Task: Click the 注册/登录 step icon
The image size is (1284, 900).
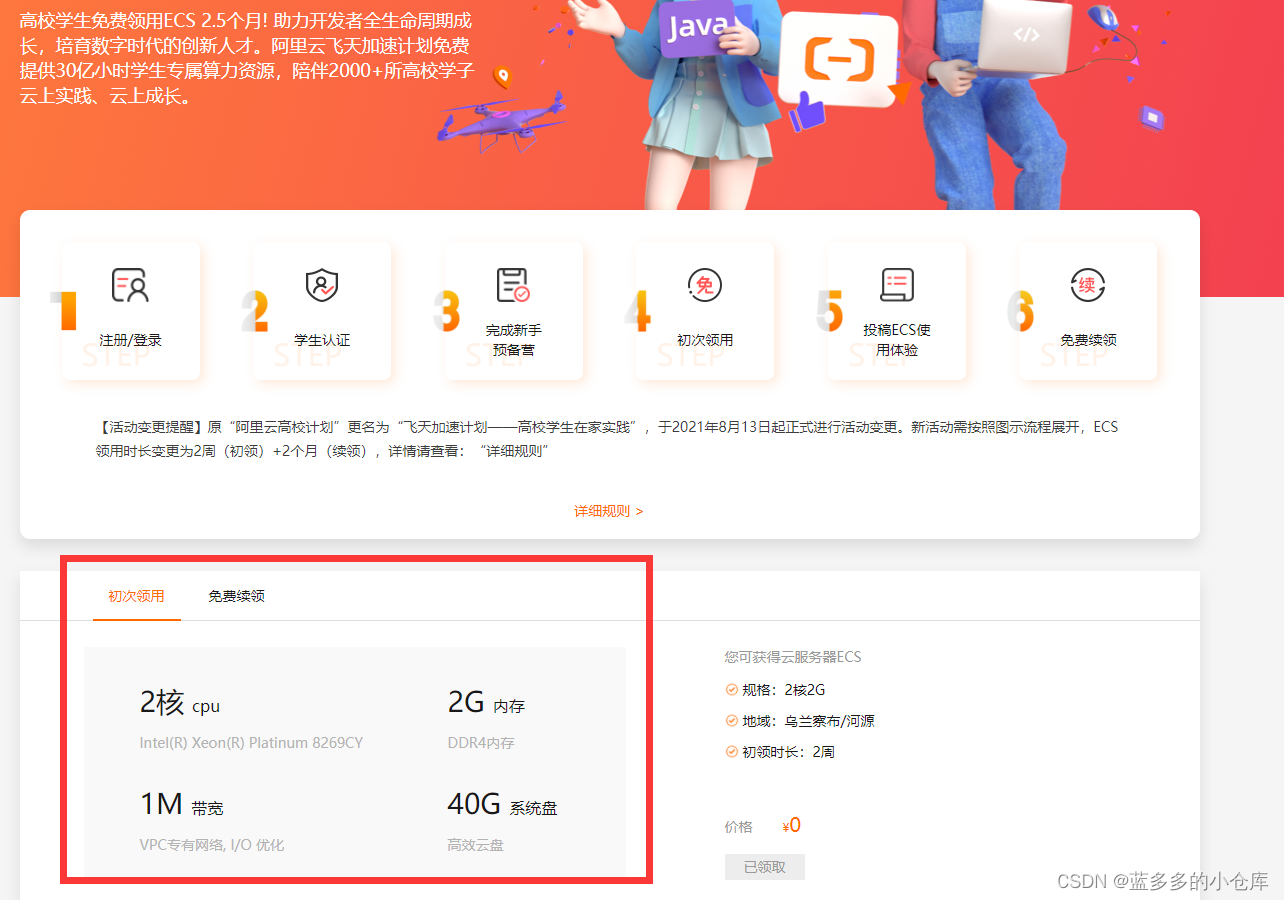Action: 130,286
